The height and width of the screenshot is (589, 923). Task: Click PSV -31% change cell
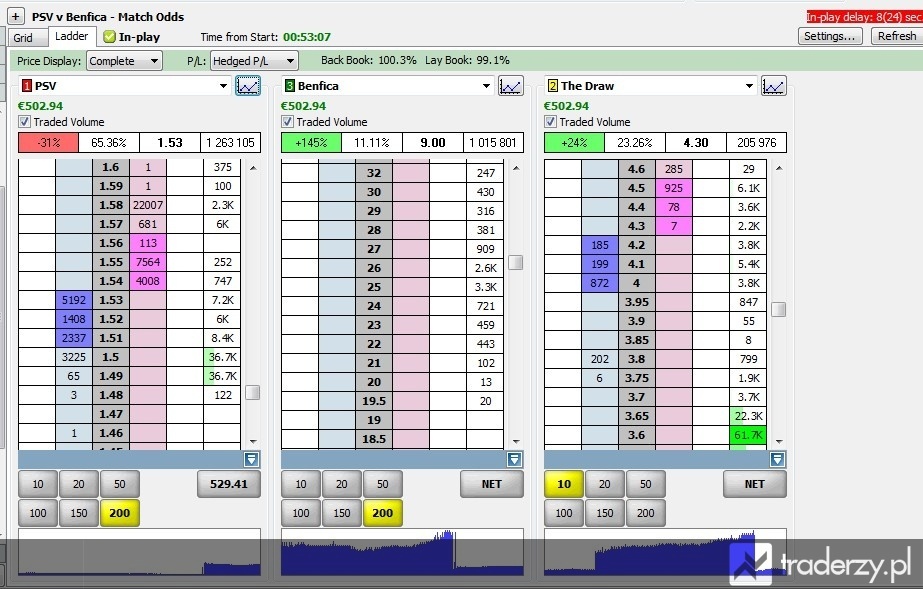(x=48, y=143)
